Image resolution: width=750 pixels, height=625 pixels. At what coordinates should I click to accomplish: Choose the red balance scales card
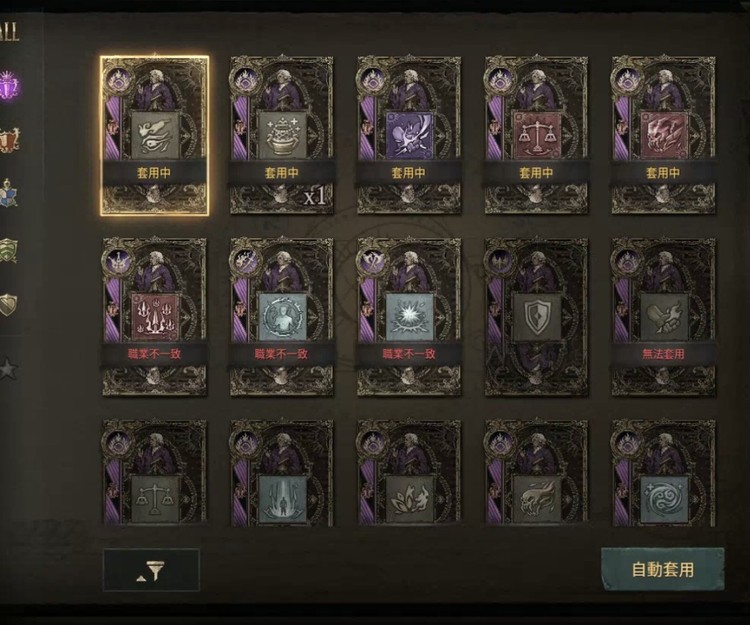536,136
